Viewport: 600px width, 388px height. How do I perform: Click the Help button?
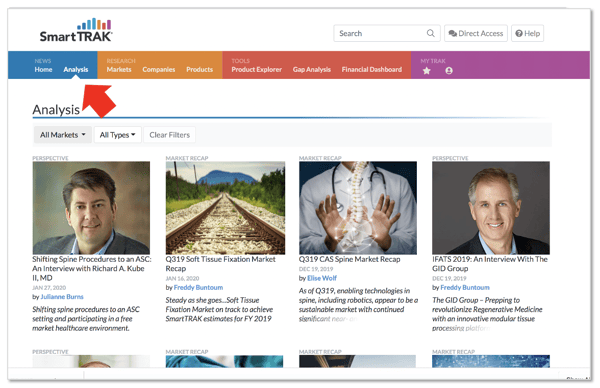pyautogui.click(x=527, y=33)
